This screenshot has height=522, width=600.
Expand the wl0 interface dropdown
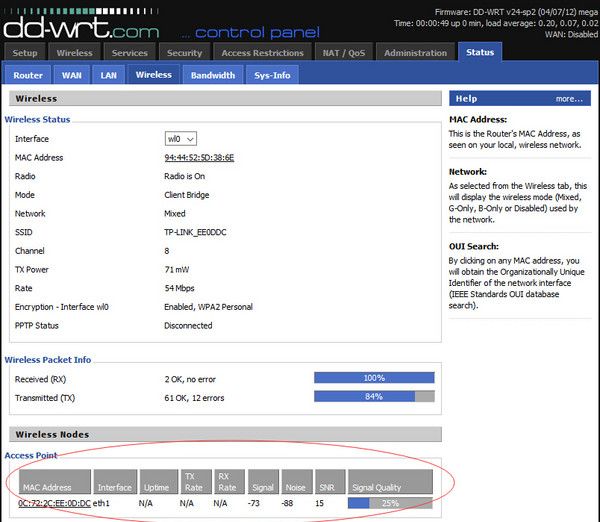[181, 139]
